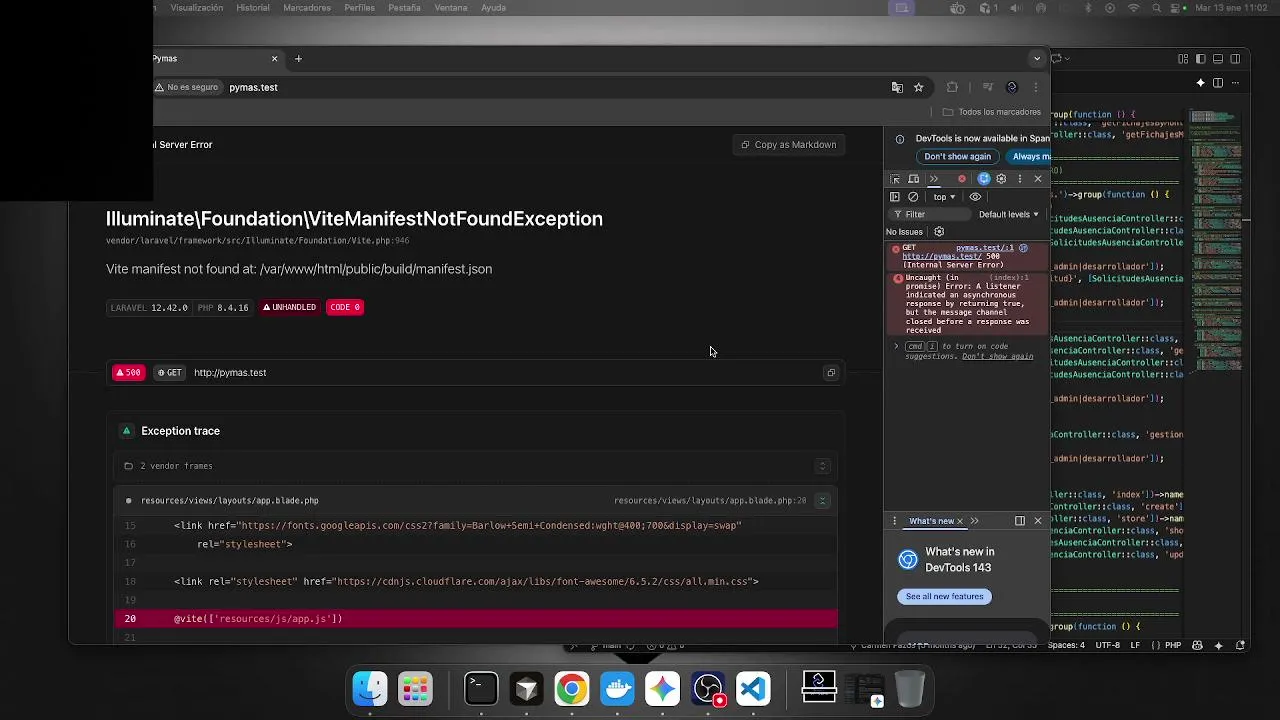Open the Pestaña menu
Image resolution: width=1280 pixels, height=720 pixels.
[404, 8]
